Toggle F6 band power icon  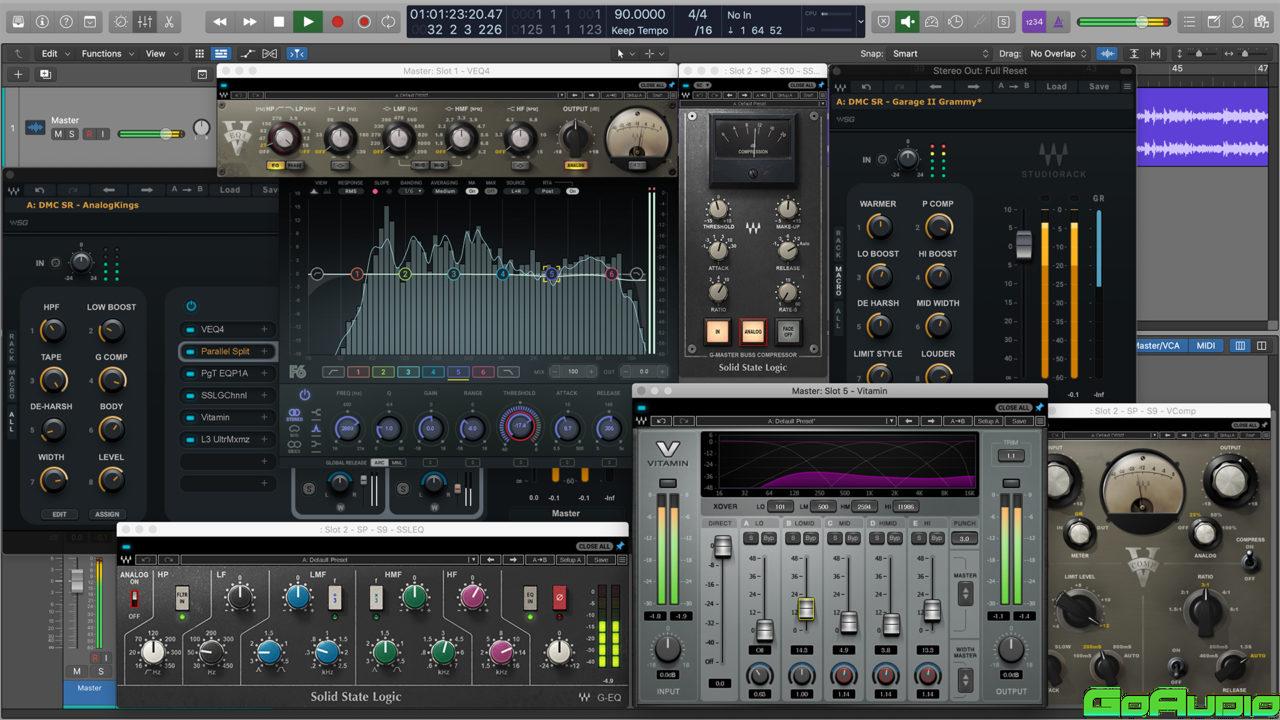point(305,394)
